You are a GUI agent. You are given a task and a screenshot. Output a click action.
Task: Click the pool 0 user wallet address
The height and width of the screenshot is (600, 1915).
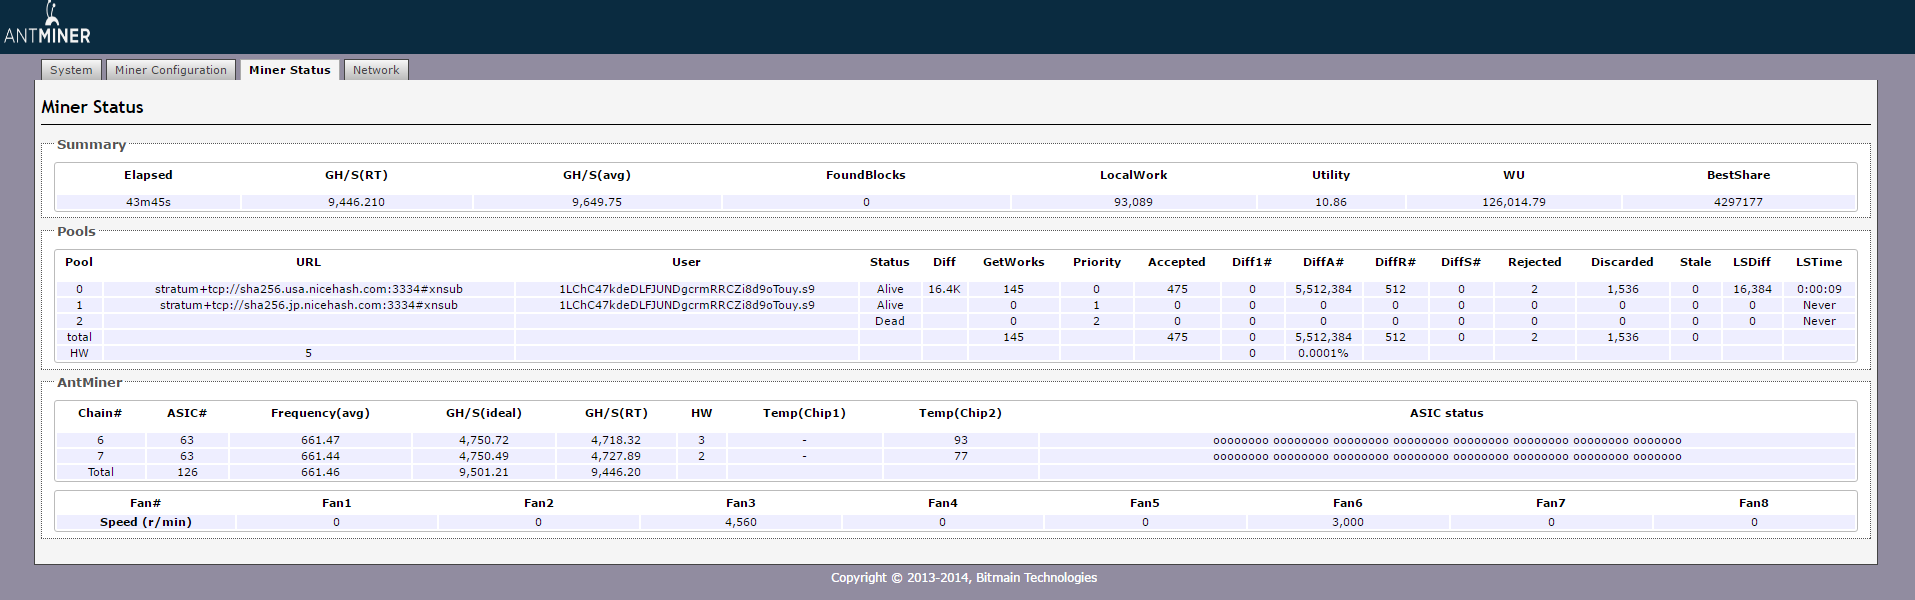686,289
